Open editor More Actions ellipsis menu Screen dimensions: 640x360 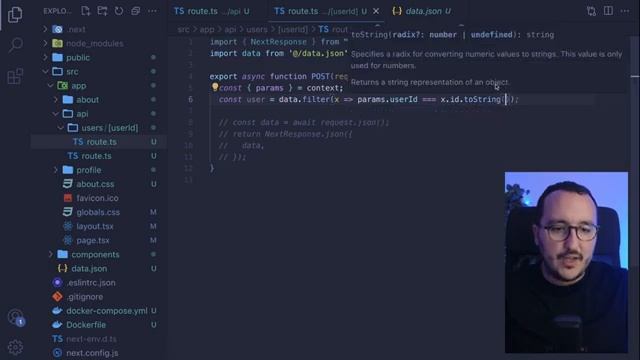coord(625,11)
